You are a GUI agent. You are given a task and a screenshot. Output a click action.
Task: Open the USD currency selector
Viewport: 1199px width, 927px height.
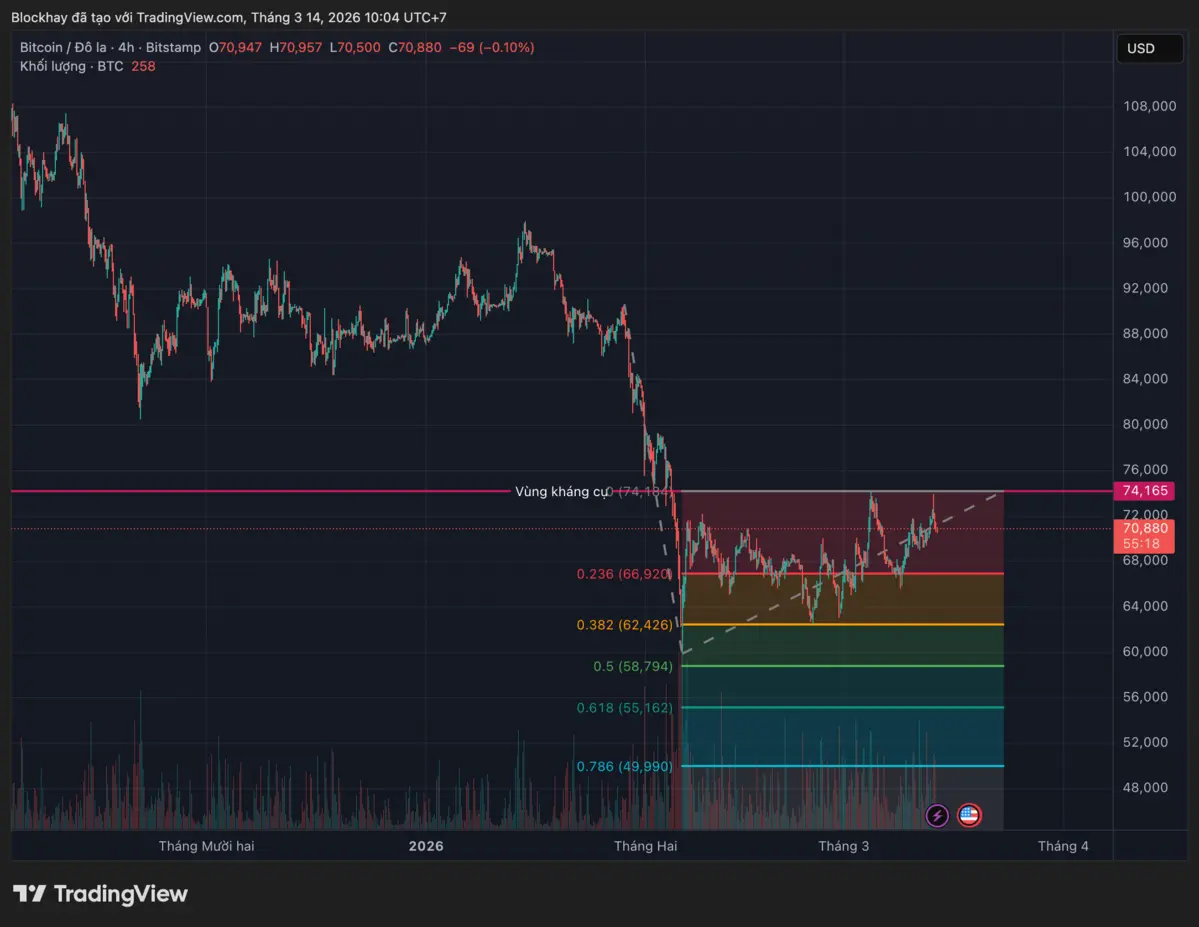tap(1149, 48)
